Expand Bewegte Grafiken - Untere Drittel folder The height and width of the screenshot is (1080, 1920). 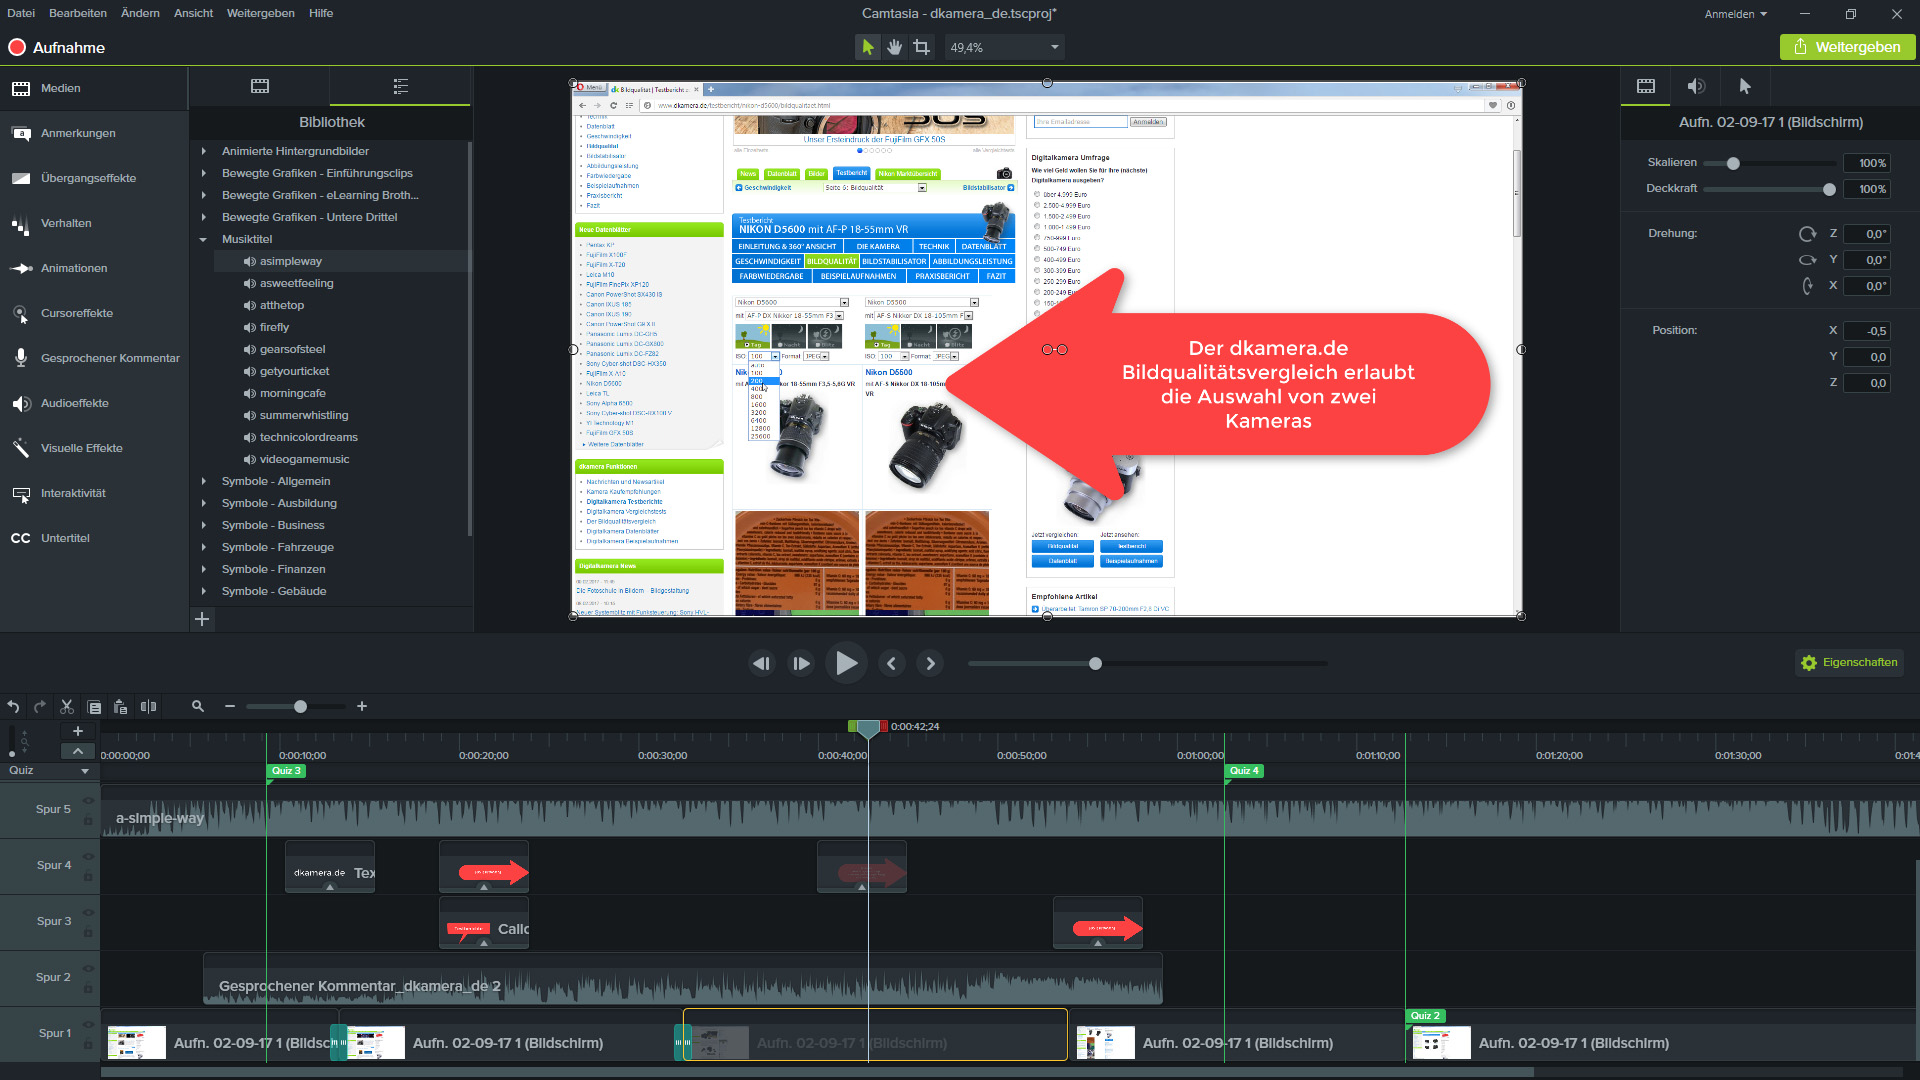(204, 218)
